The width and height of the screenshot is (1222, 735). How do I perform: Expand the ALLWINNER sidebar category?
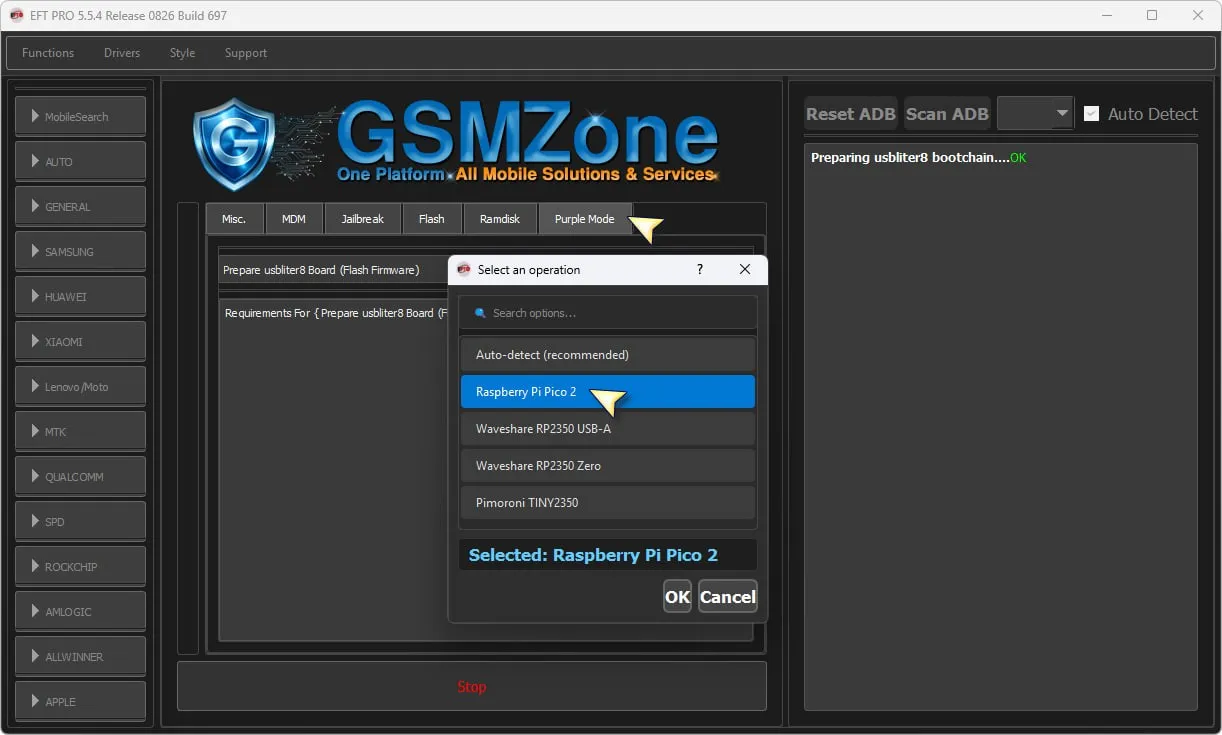pyautogui.click(x=80, y=656)
